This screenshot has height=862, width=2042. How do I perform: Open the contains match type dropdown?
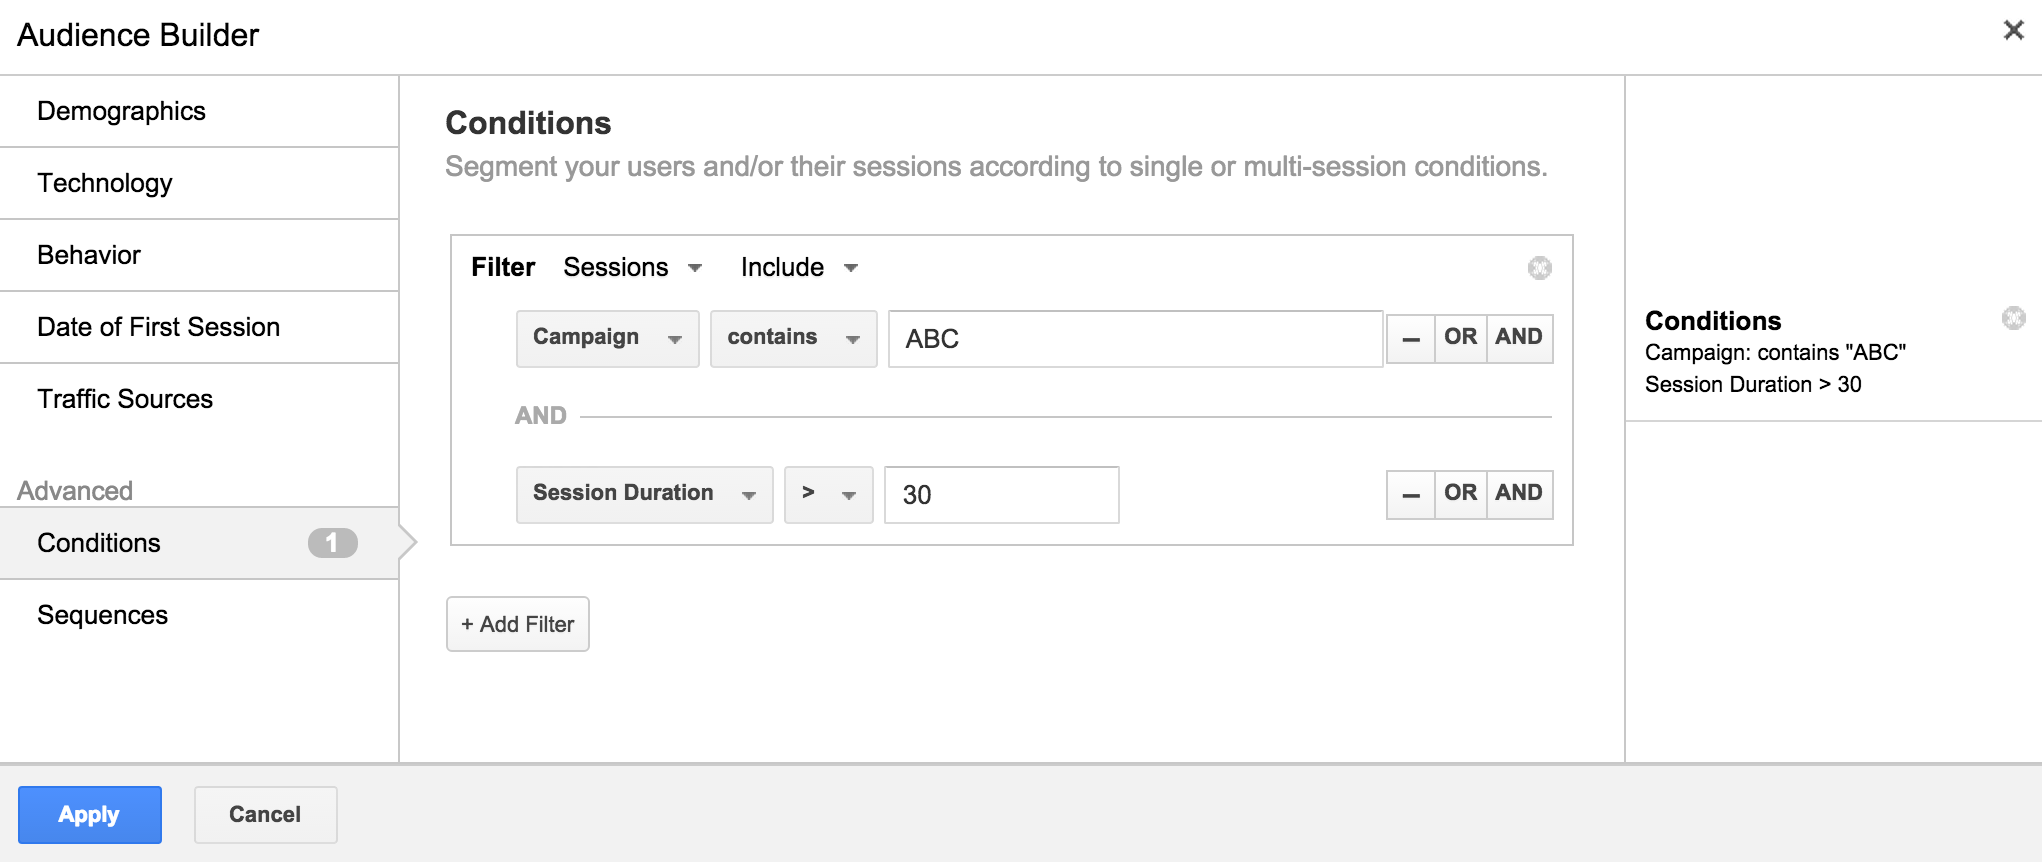(x=793, y=339)
